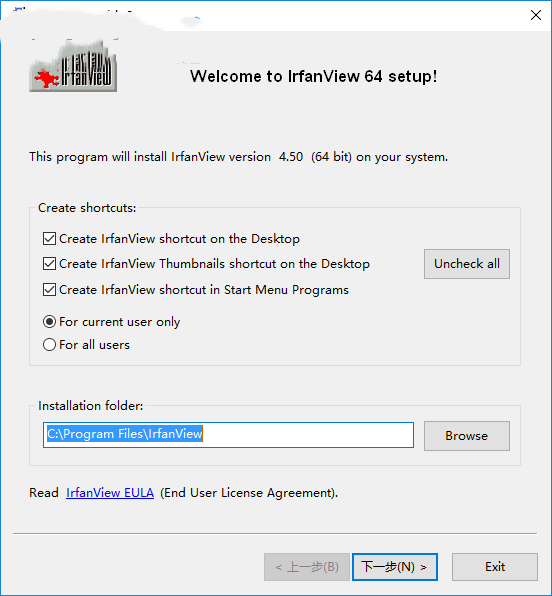Proceed with the 下一步(N) button
Screen dimensions: 552x596
click(395, 567)
